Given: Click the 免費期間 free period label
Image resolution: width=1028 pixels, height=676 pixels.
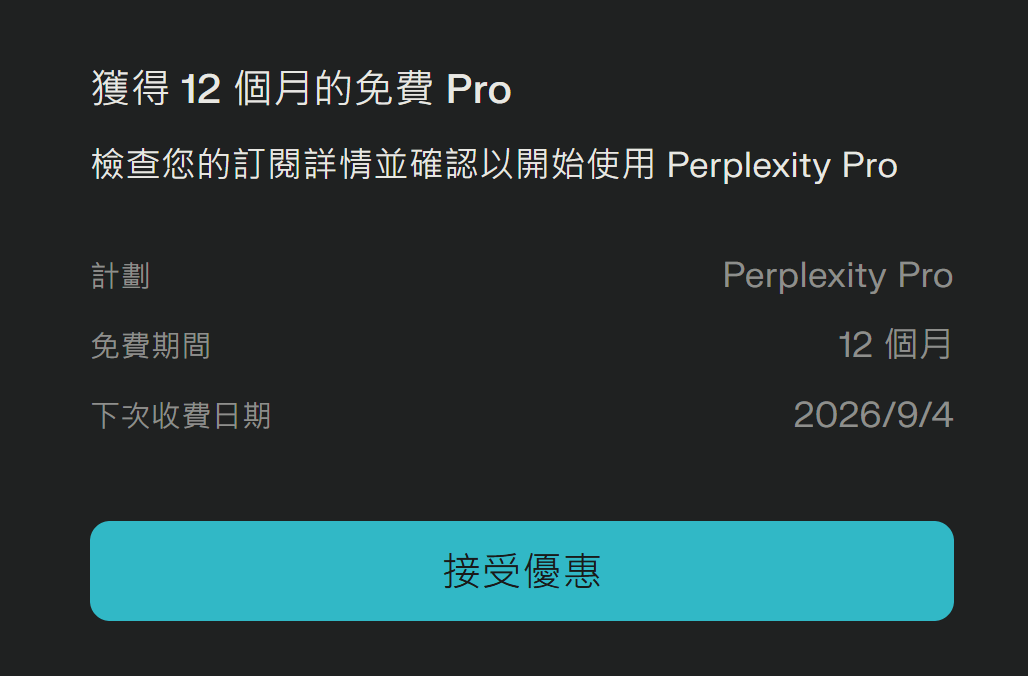Looking at the screenshot, I should (150, 345).
